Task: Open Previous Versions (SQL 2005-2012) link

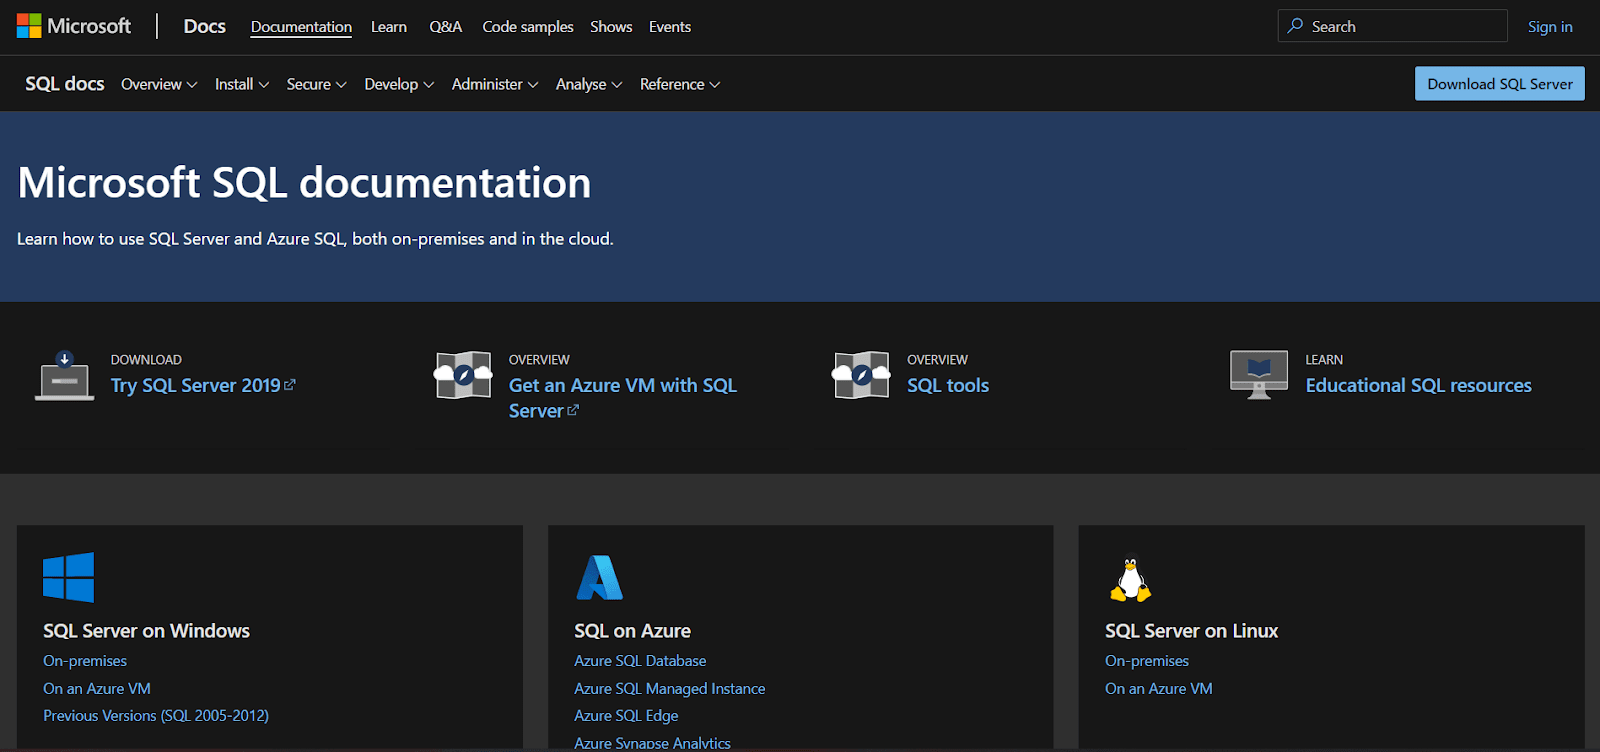Action: click(x=156, y=716)
